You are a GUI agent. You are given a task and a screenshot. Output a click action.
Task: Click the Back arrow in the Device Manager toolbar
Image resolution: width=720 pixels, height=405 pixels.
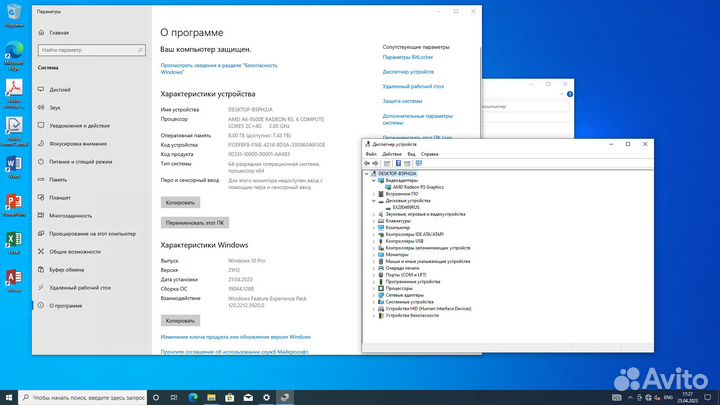point(367,163)
